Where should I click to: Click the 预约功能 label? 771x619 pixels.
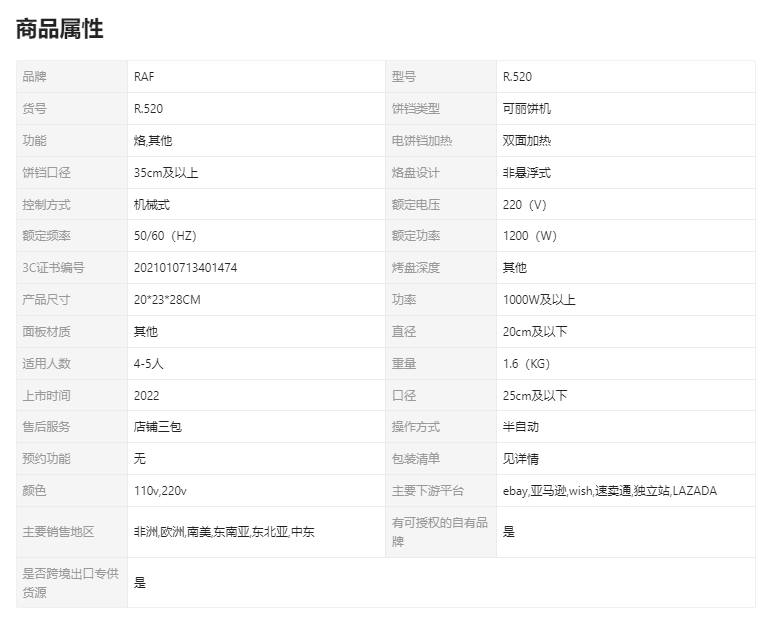[46, 458]
